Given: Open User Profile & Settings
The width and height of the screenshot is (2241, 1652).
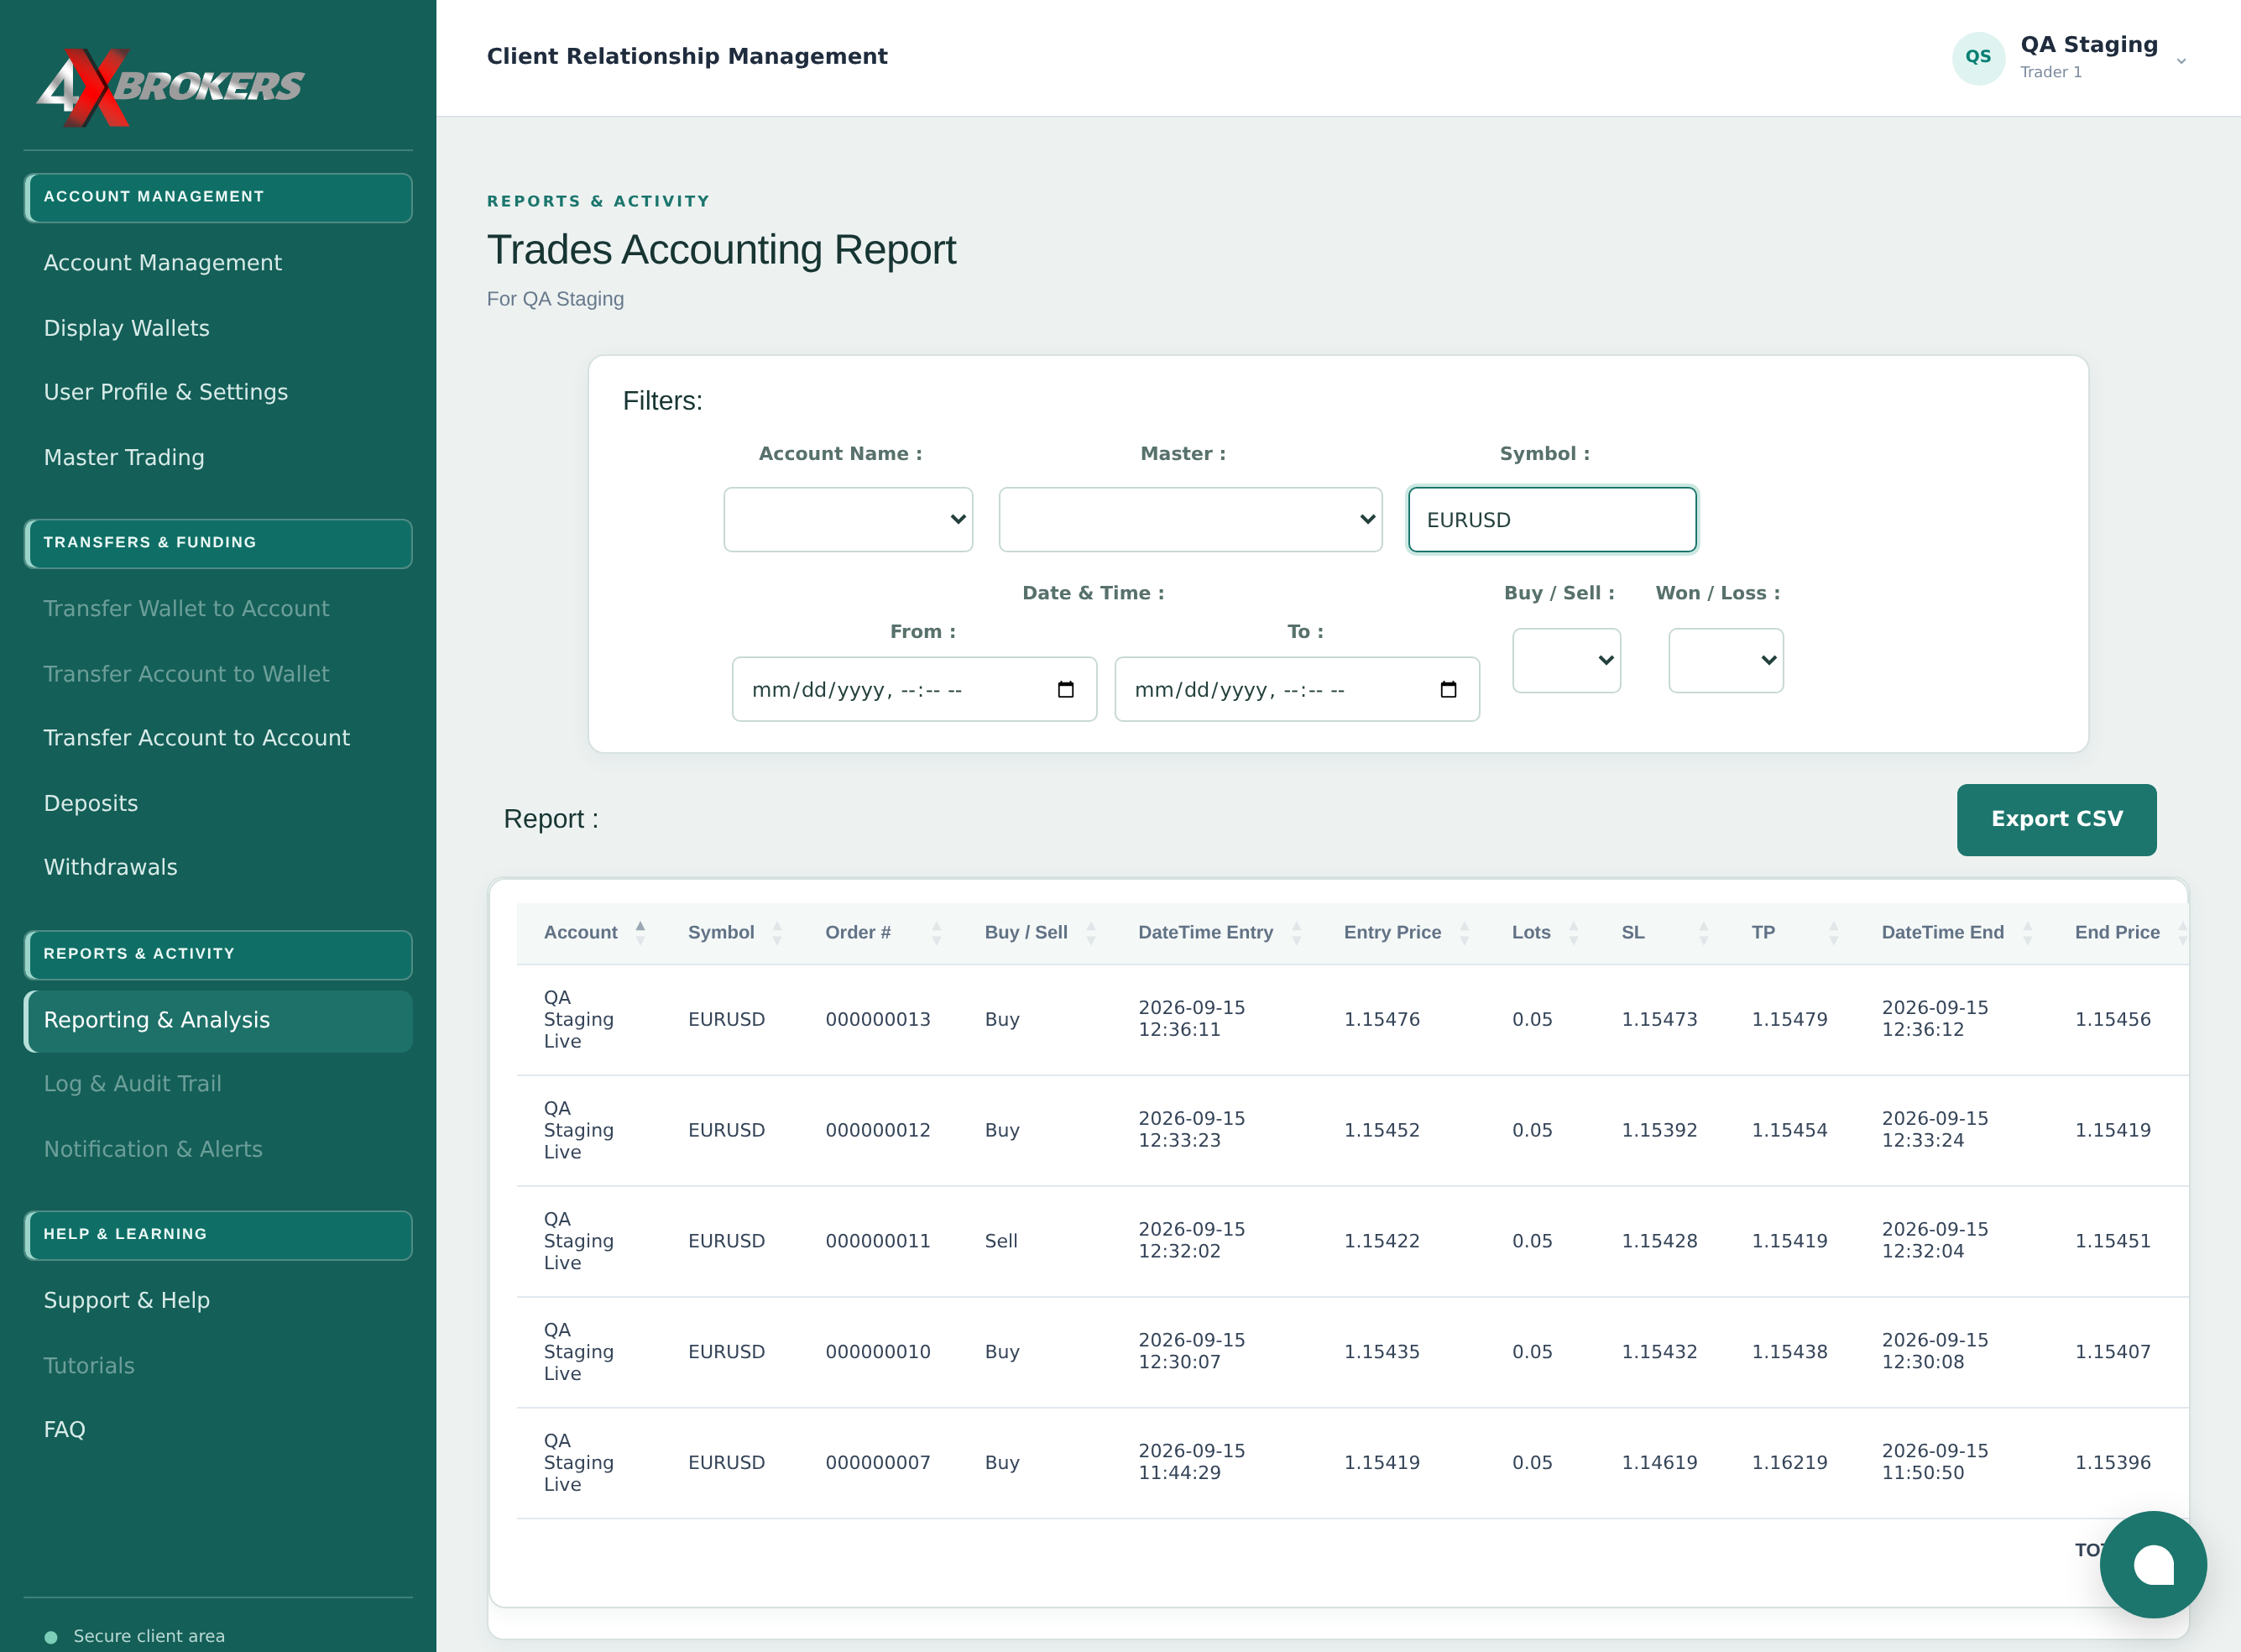Looking at the screenshot, I should [166, 392].
